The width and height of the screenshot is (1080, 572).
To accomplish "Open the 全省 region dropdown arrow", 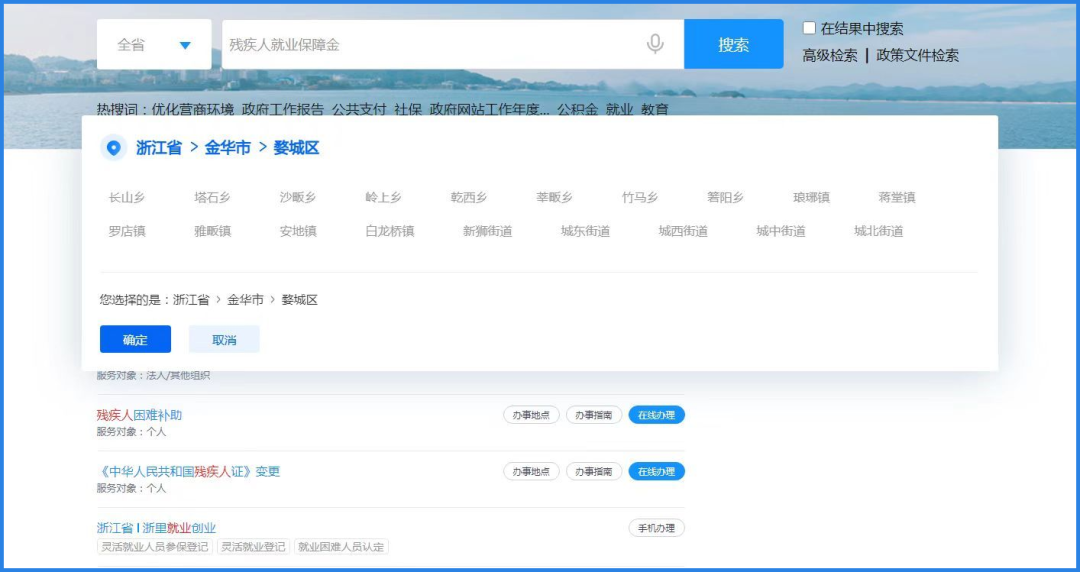I will point(185,45).
